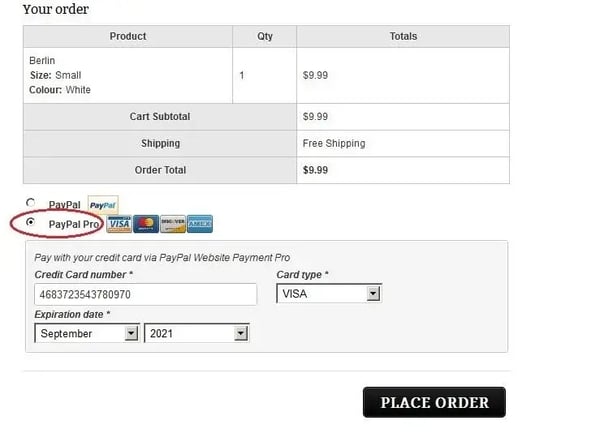
Task: Click the AMEX card icon
Action: tap(199, 223)
